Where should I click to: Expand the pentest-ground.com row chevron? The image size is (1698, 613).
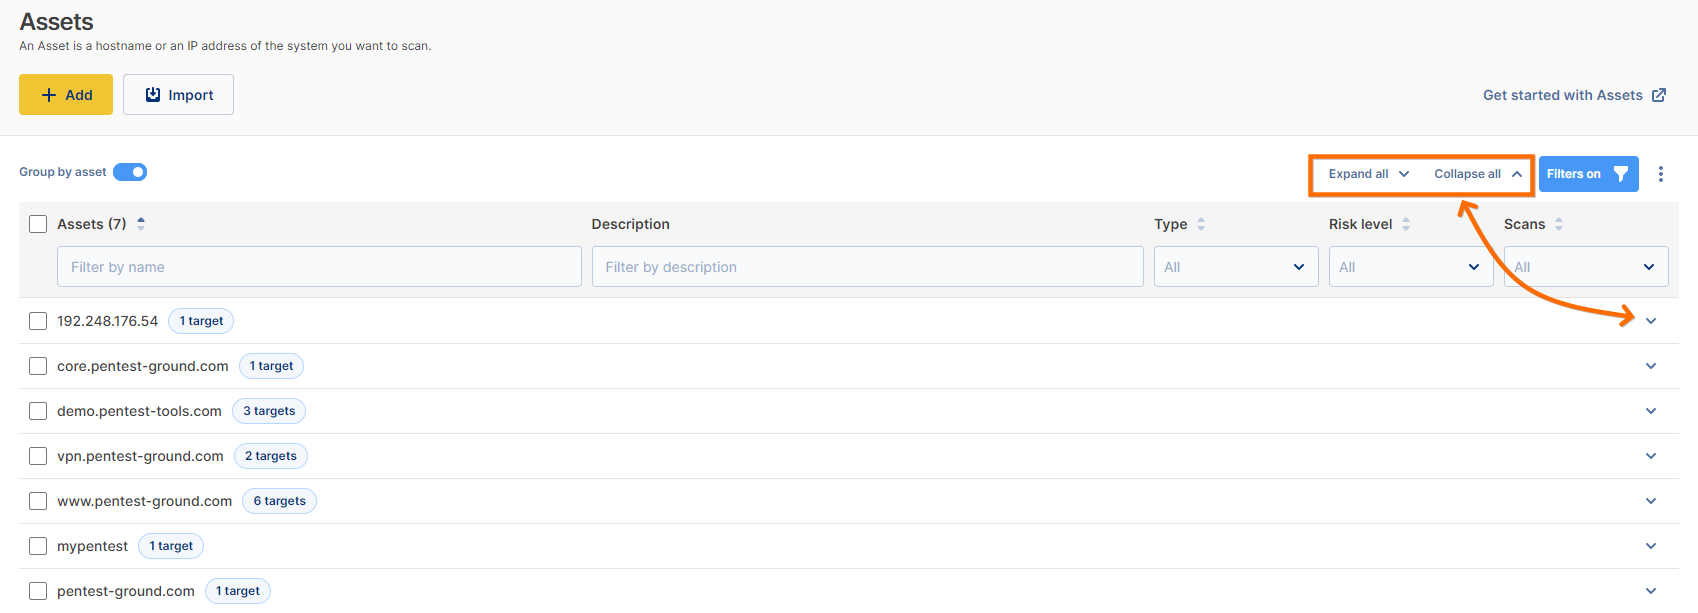point(1651,591)
